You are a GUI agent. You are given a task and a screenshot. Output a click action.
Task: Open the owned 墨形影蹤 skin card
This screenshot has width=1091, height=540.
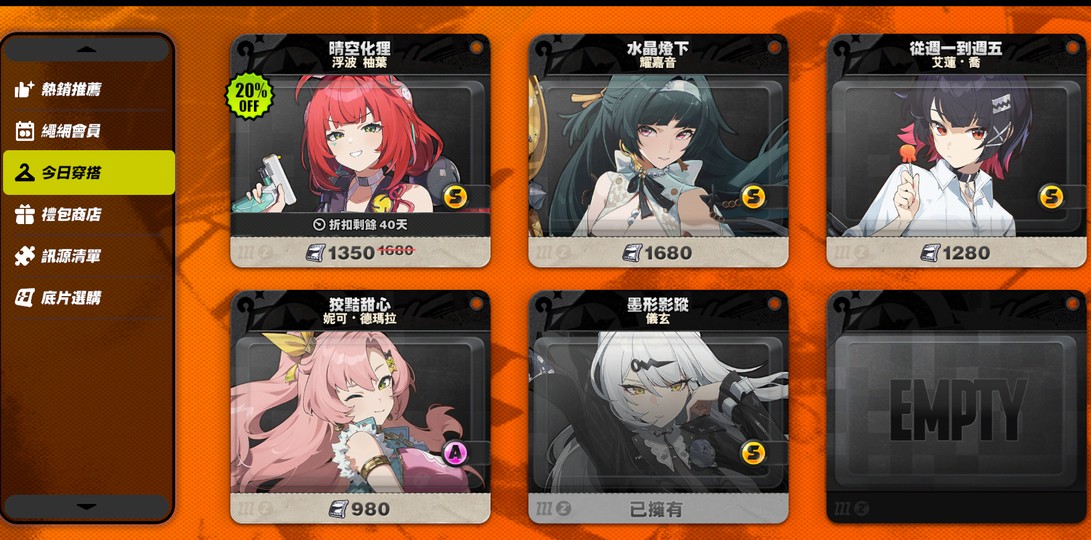658,406
